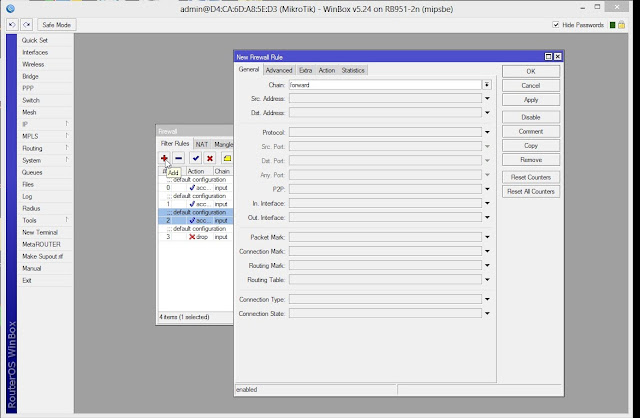Enable rule with the blue checkmark icon
Viewport: 640px width, 418px height.
pyautogui.click(x=196, y=158)
